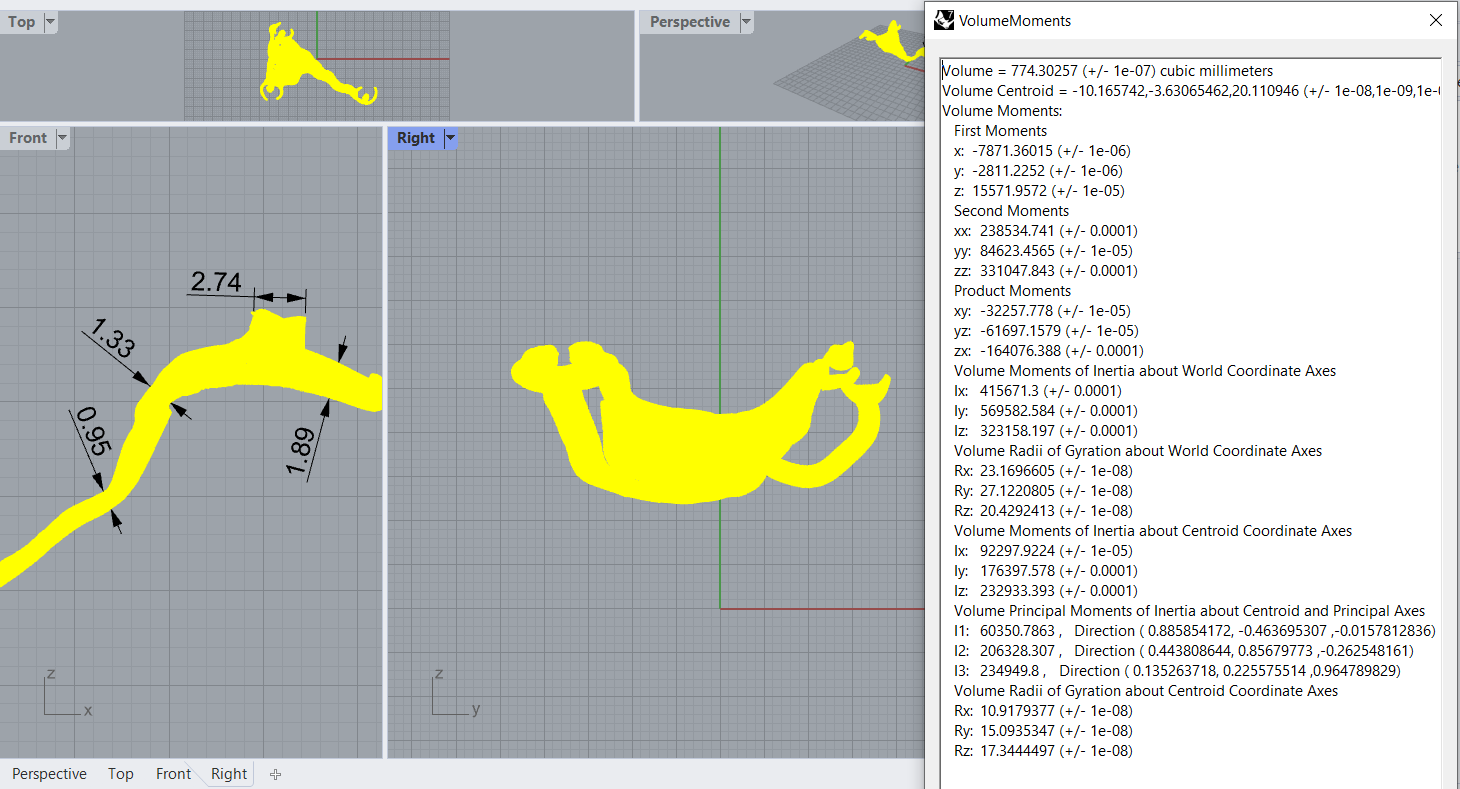Click the plus icon to add viewport tab
The width and height of the screenshot is (1460, 789).
click(x=276, y=774)
